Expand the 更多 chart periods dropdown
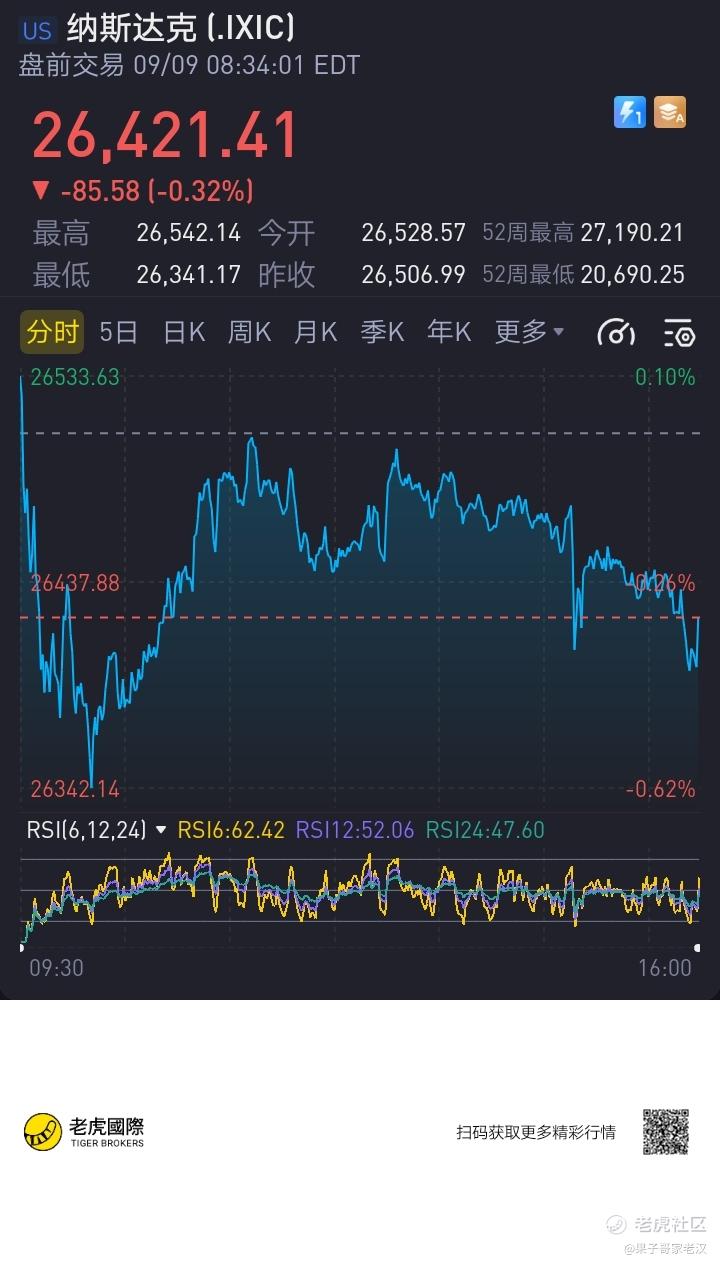720x1265 pixels. tap(529, 332)
